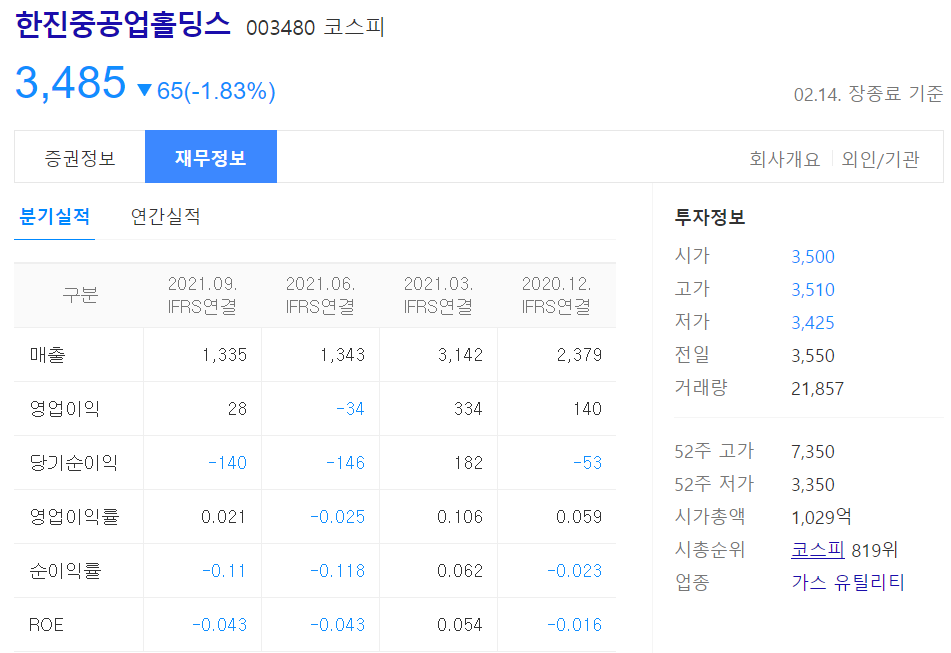Click 순이익률 value -0.11
This screenshot has height=653, width=951.
[x=224, y=571]
